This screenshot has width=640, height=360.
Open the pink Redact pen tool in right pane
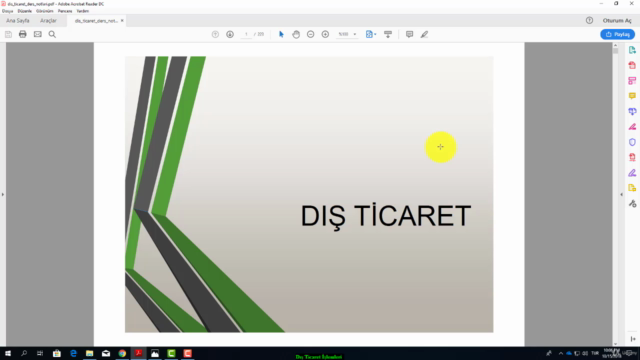pos(632,127)
